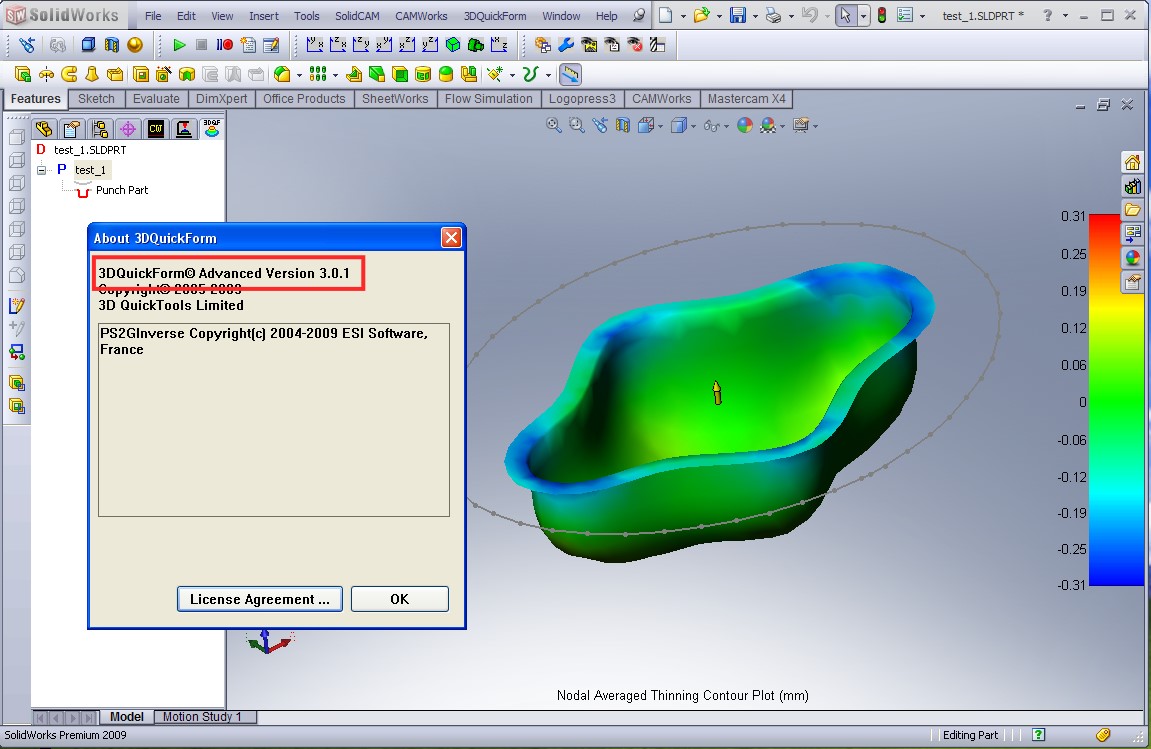The image size is (1151, 749).
Task: Open the Open-file dropdown arrow
Action: tap(719, 16)
